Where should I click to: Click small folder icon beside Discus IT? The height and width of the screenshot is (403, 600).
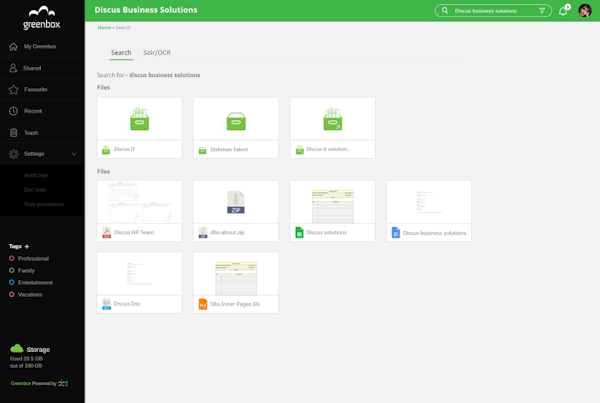coord(106,150)
